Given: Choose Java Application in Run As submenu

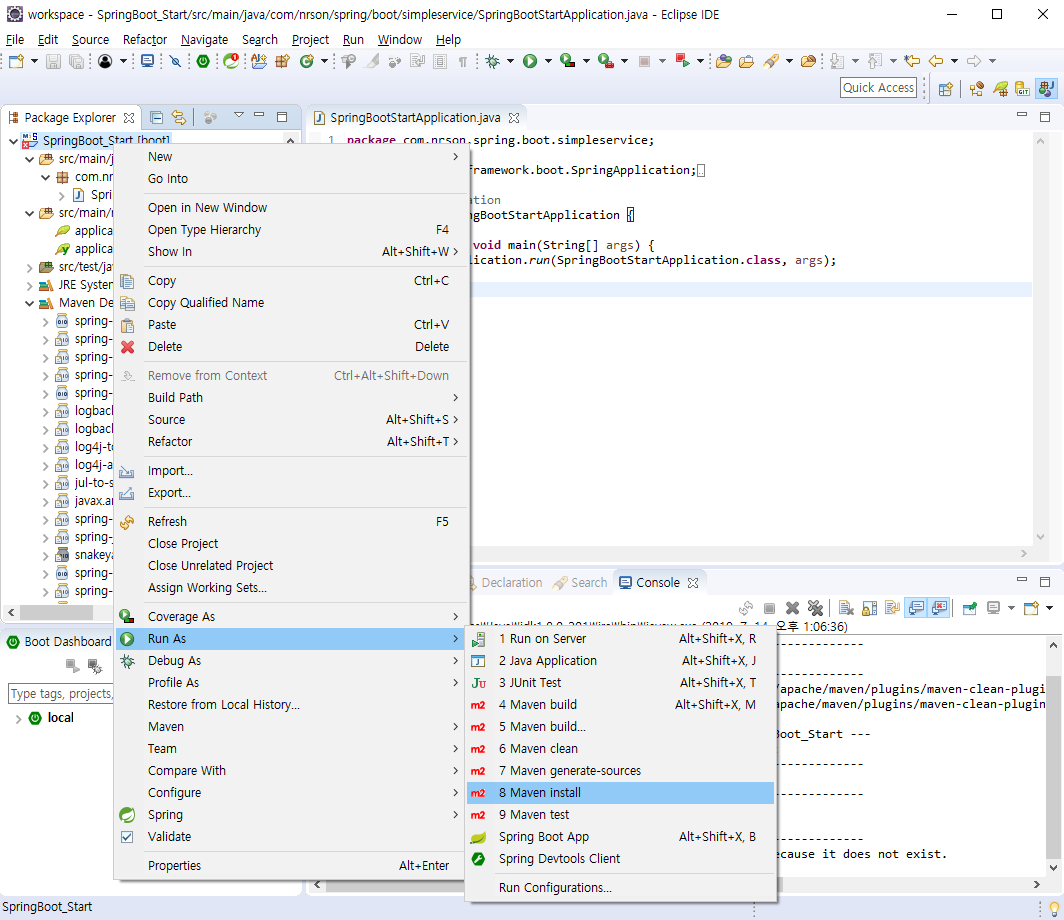Looking at the screenshot, I should click(x=620, y=660).
